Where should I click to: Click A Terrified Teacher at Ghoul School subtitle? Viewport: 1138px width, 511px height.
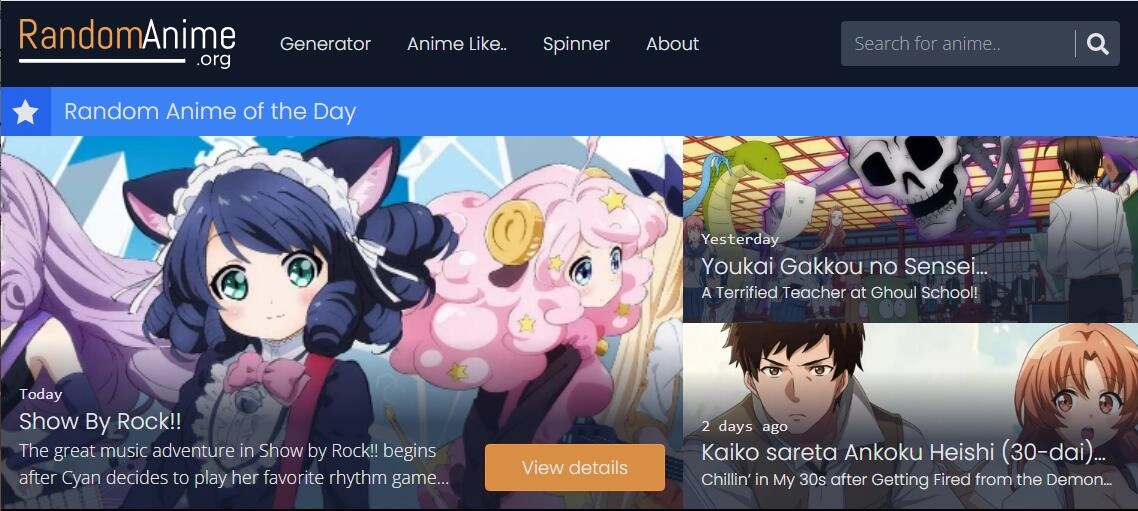pos(839,293)
